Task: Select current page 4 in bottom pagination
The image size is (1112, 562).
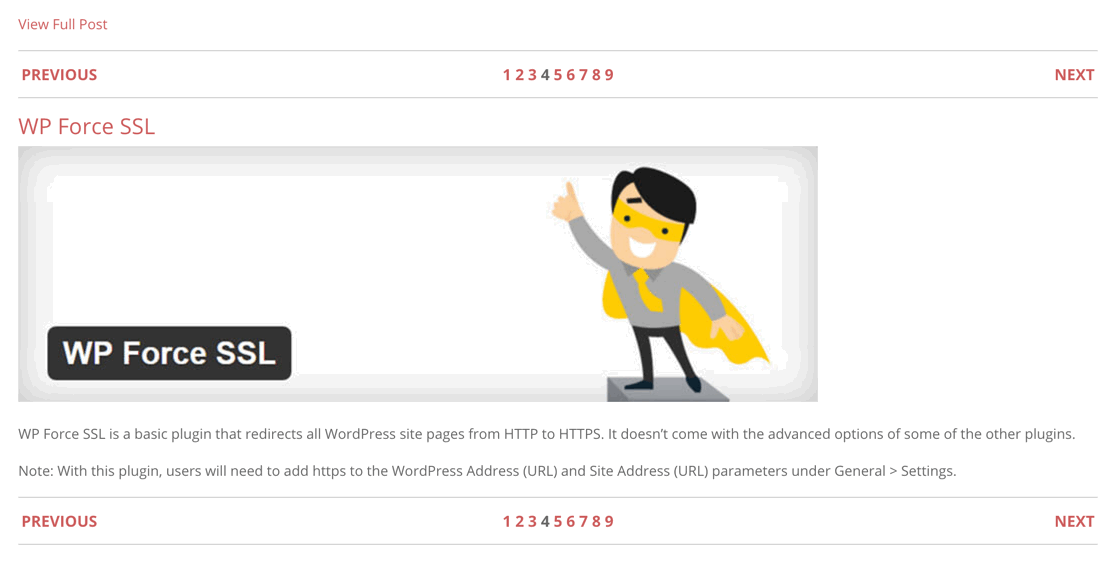Action: 545,521
